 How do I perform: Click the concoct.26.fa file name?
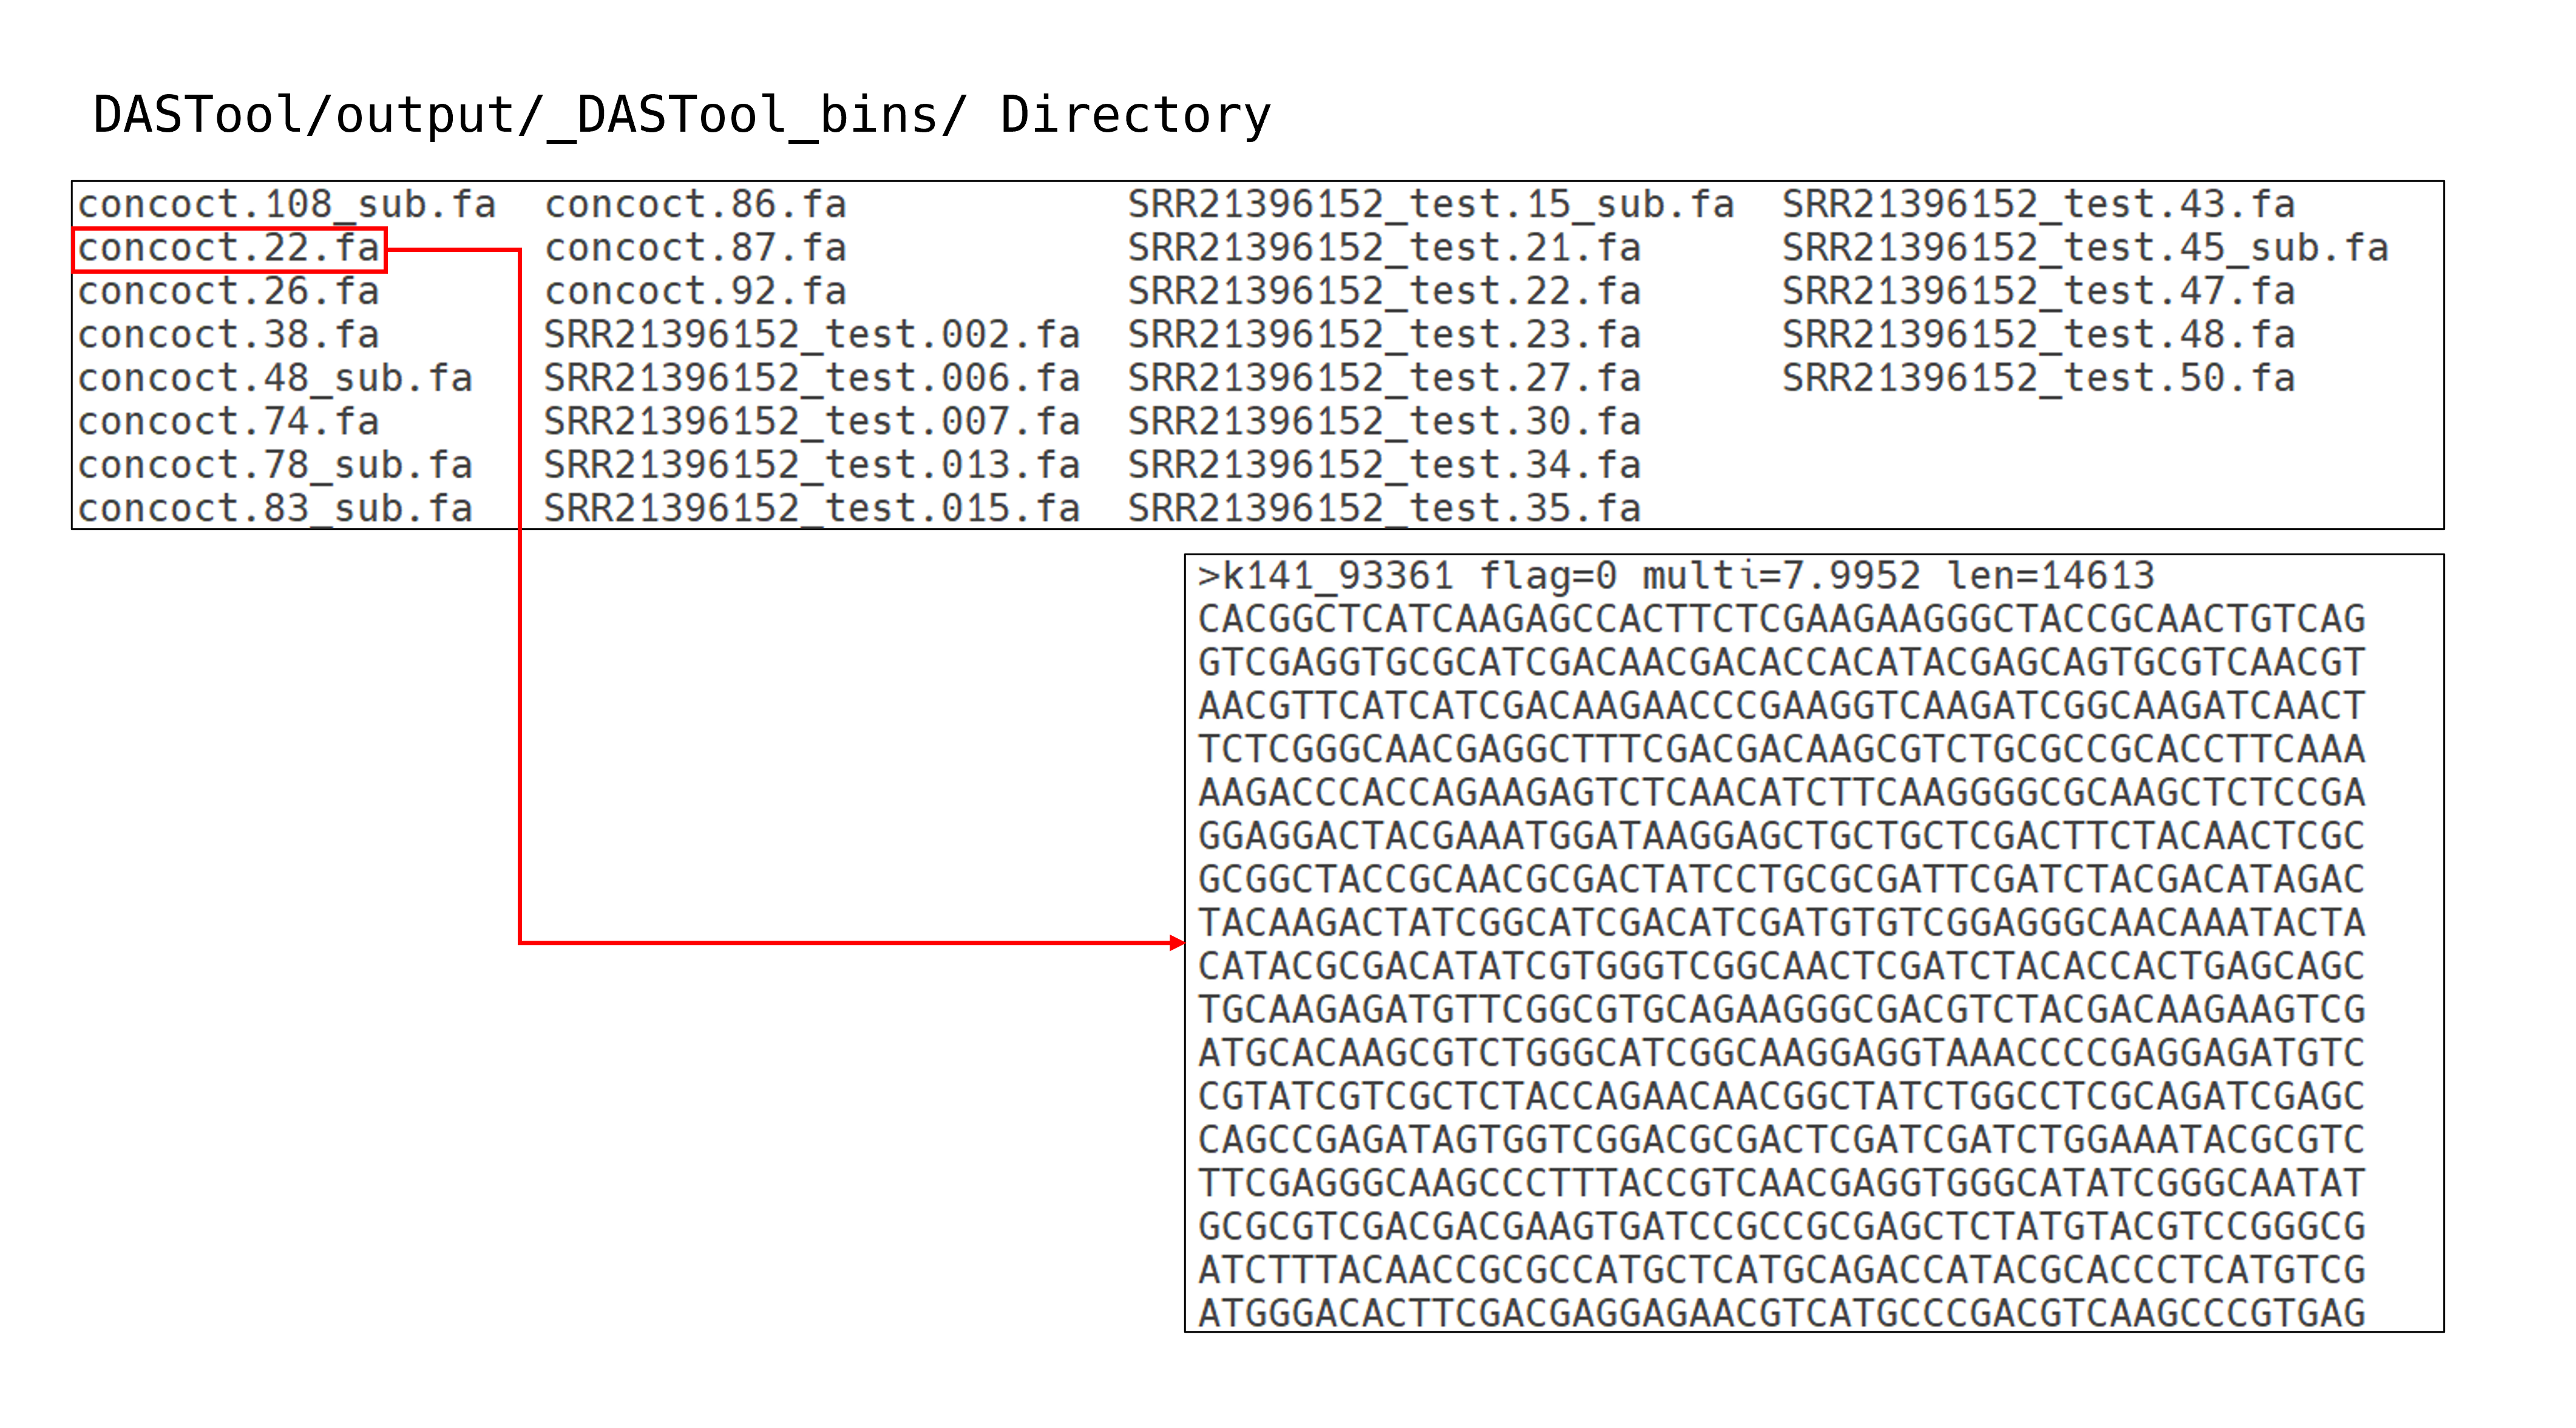pos(229,292)
